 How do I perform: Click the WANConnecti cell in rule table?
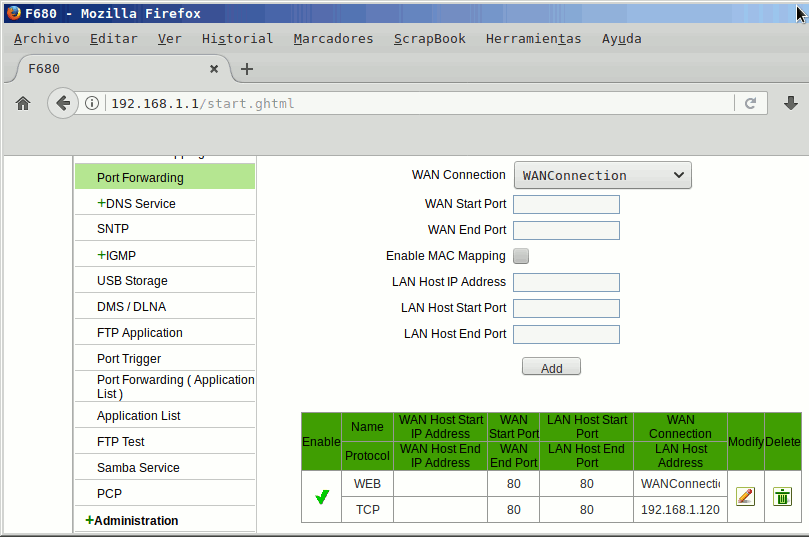click(680, 484)
